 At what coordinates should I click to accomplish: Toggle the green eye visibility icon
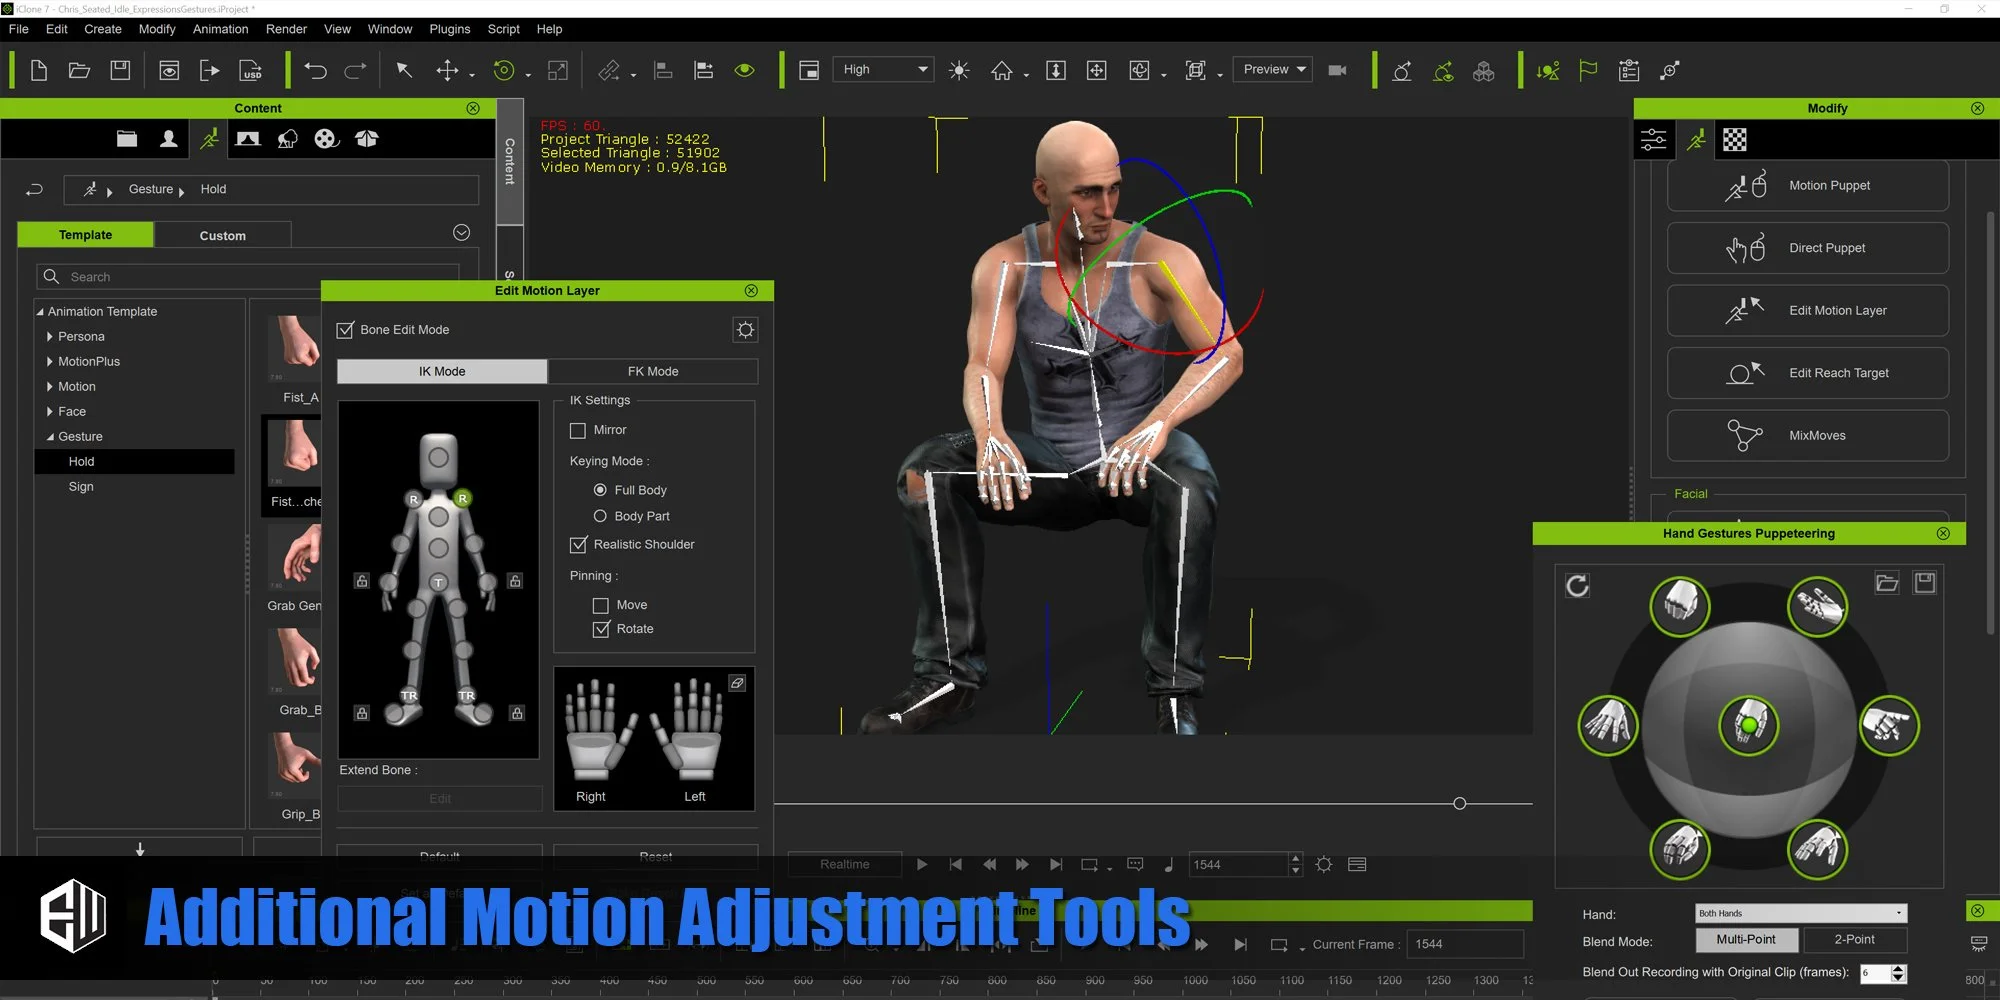click(x=745, y=70)
